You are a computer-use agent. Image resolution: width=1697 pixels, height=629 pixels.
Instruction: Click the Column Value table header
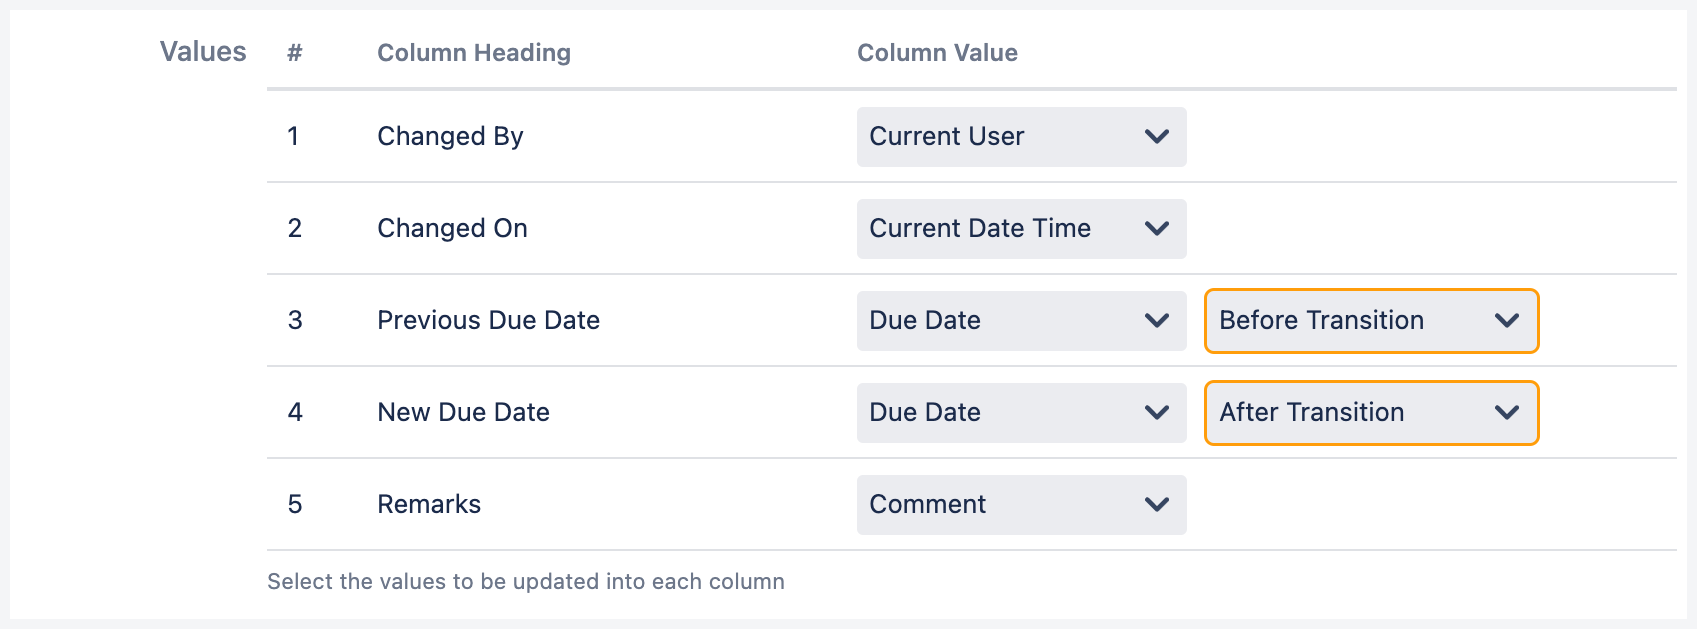click(937, 53)
